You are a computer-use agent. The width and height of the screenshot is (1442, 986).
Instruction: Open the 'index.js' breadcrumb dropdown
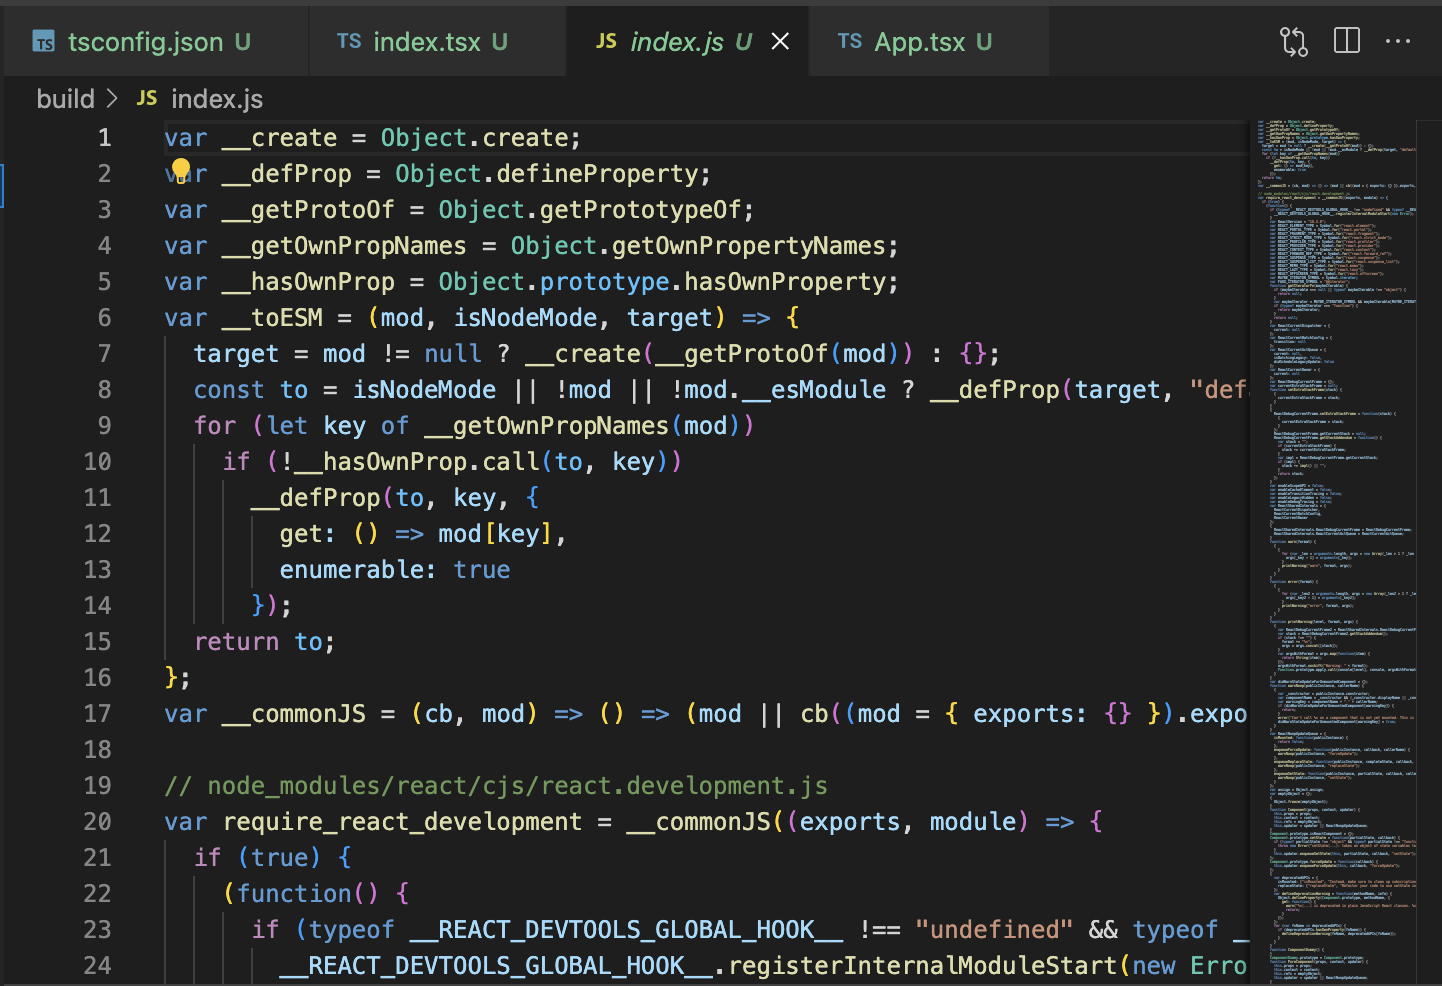[216, 98]
